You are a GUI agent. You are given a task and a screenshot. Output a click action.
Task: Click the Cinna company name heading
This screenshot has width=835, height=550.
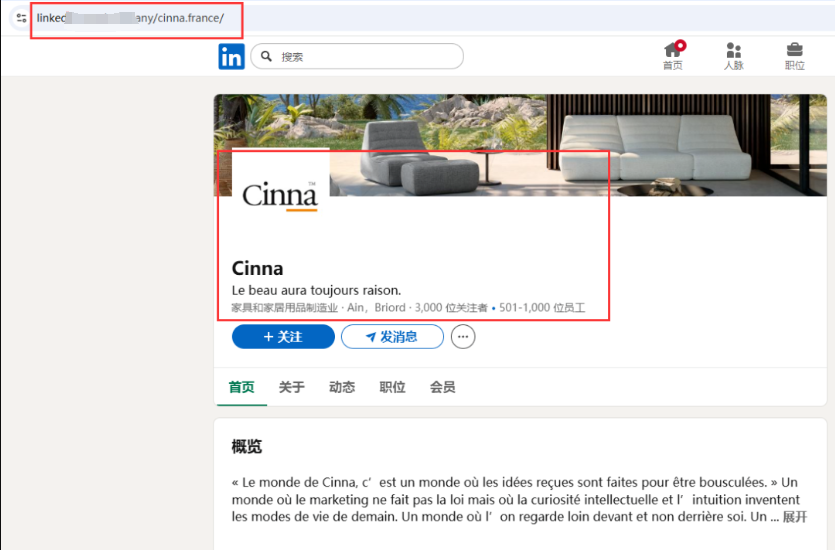(x=257, y=268)
